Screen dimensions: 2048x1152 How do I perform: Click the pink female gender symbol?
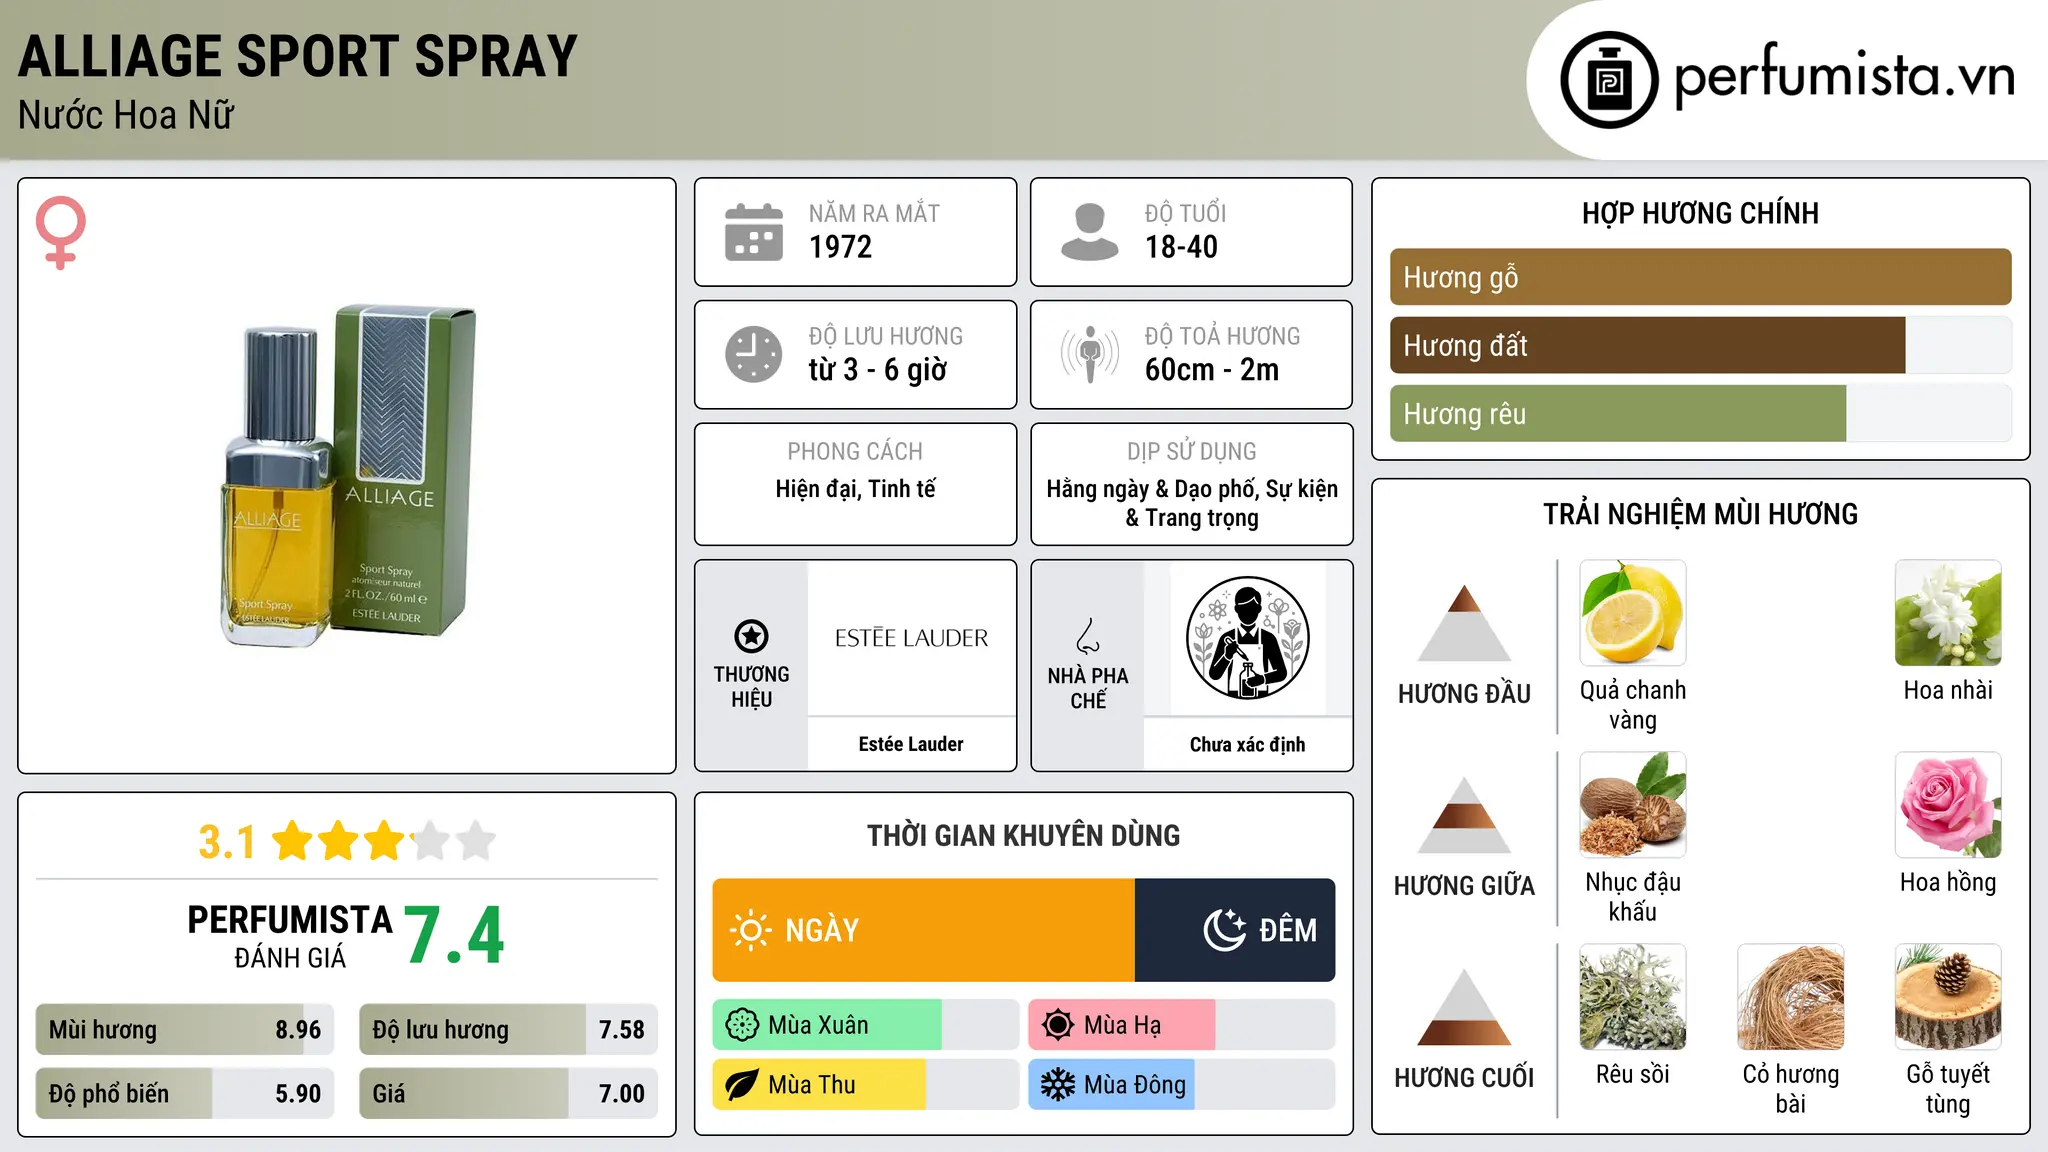60,232
